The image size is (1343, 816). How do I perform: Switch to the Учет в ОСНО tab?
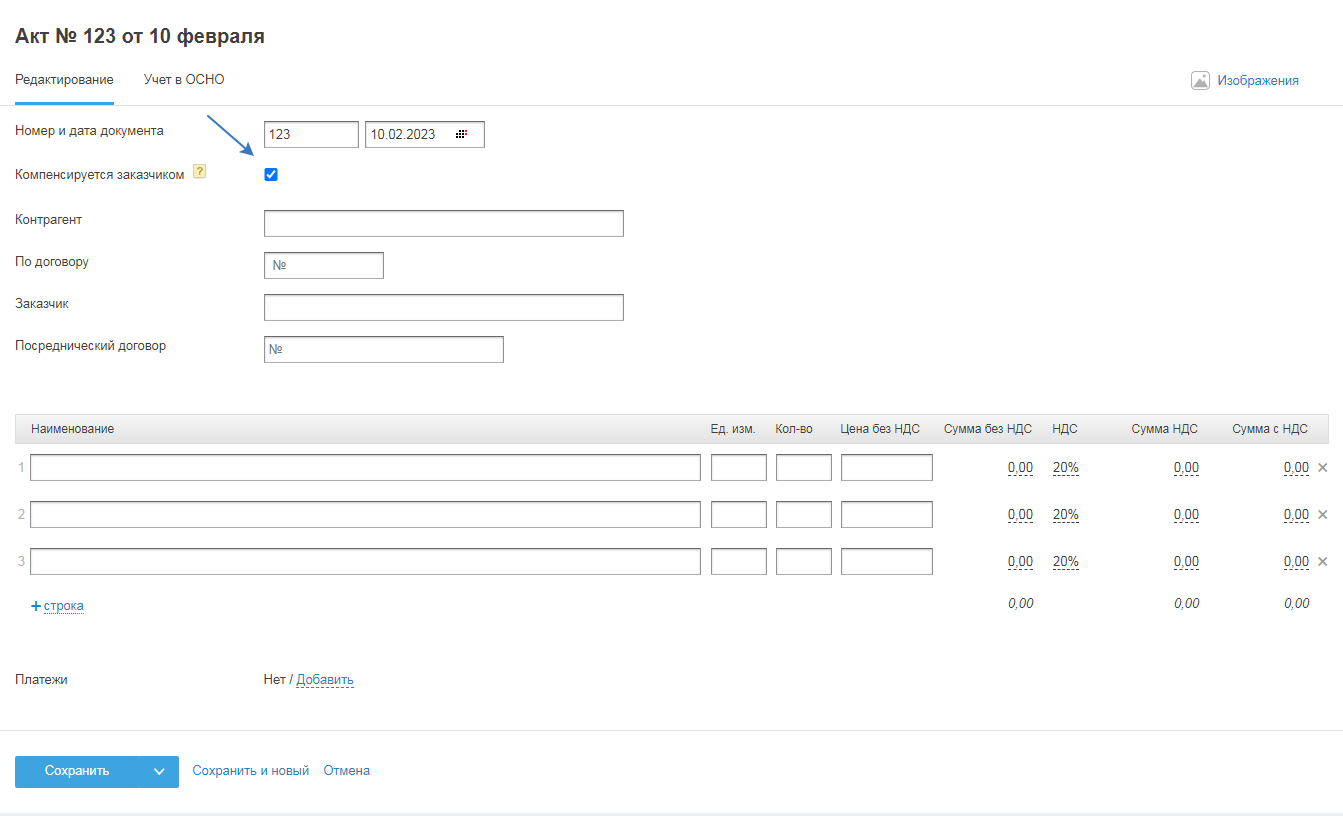click(184, 80)
